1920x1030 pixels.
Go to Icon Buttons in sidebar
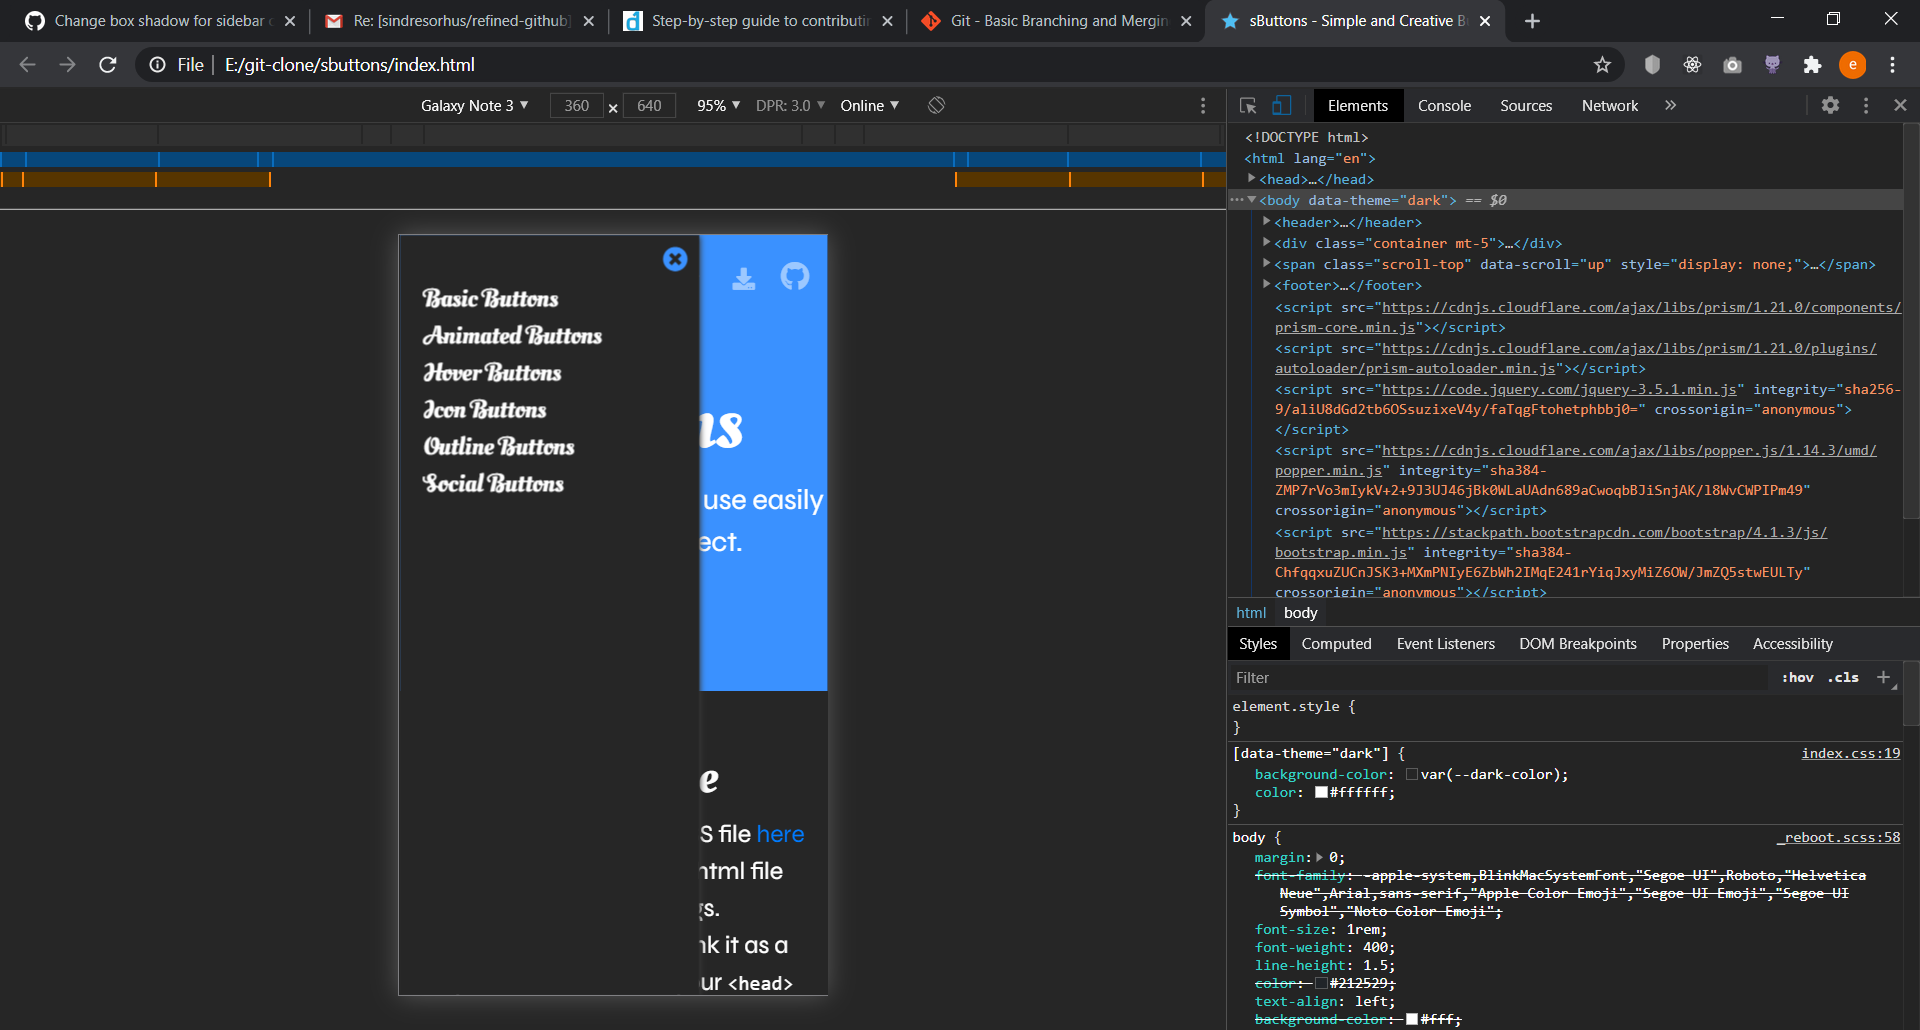pyautogui.click(x=484, y=409)
